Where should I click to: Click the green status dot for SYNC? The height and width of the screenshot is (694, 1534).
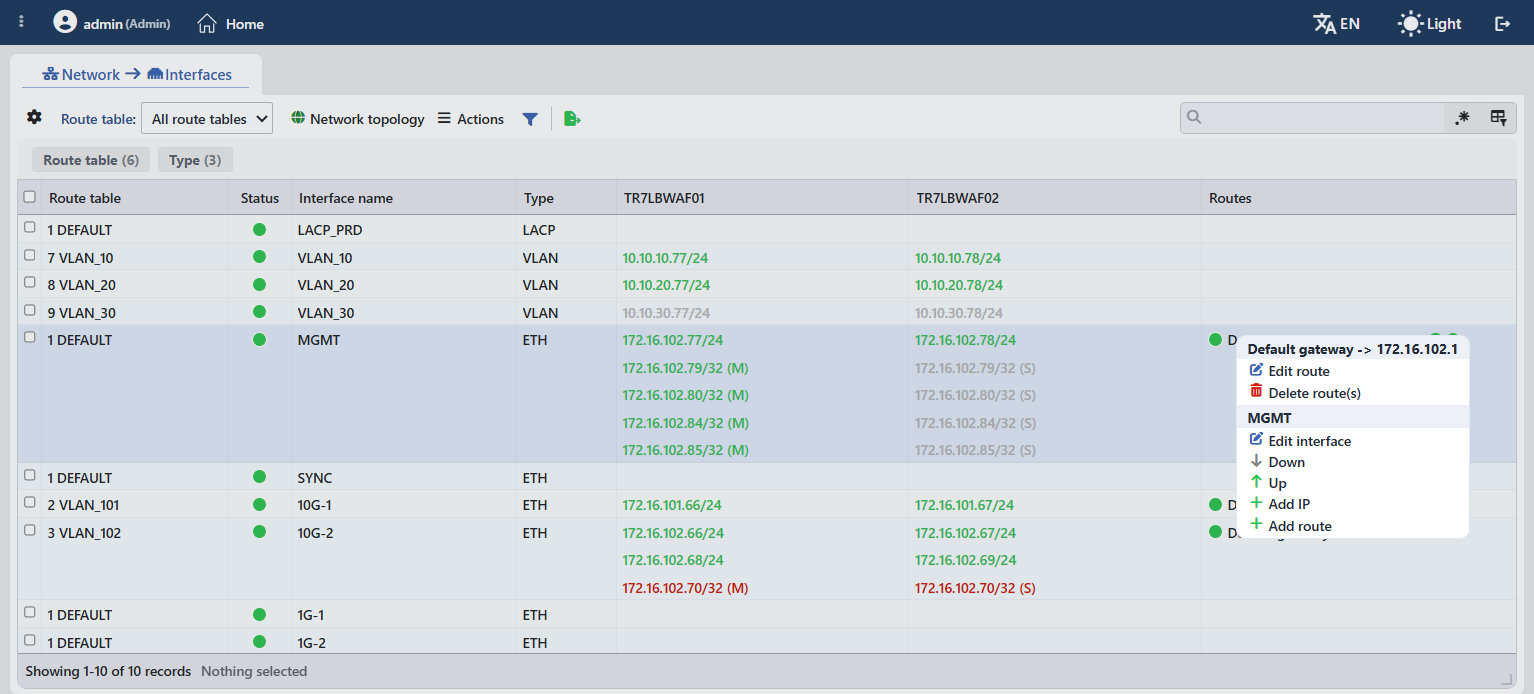260,477
